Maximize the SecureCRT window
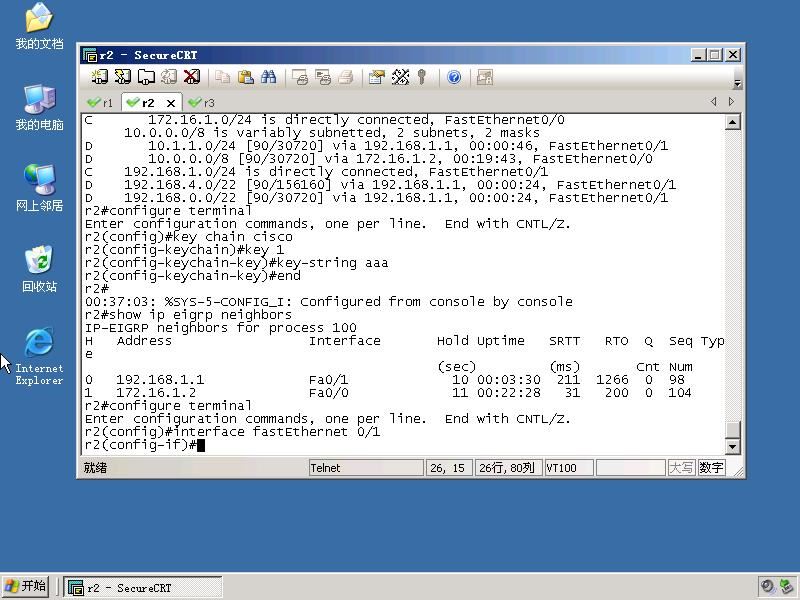Screen dimensions: 800x600 coord(715,55)
